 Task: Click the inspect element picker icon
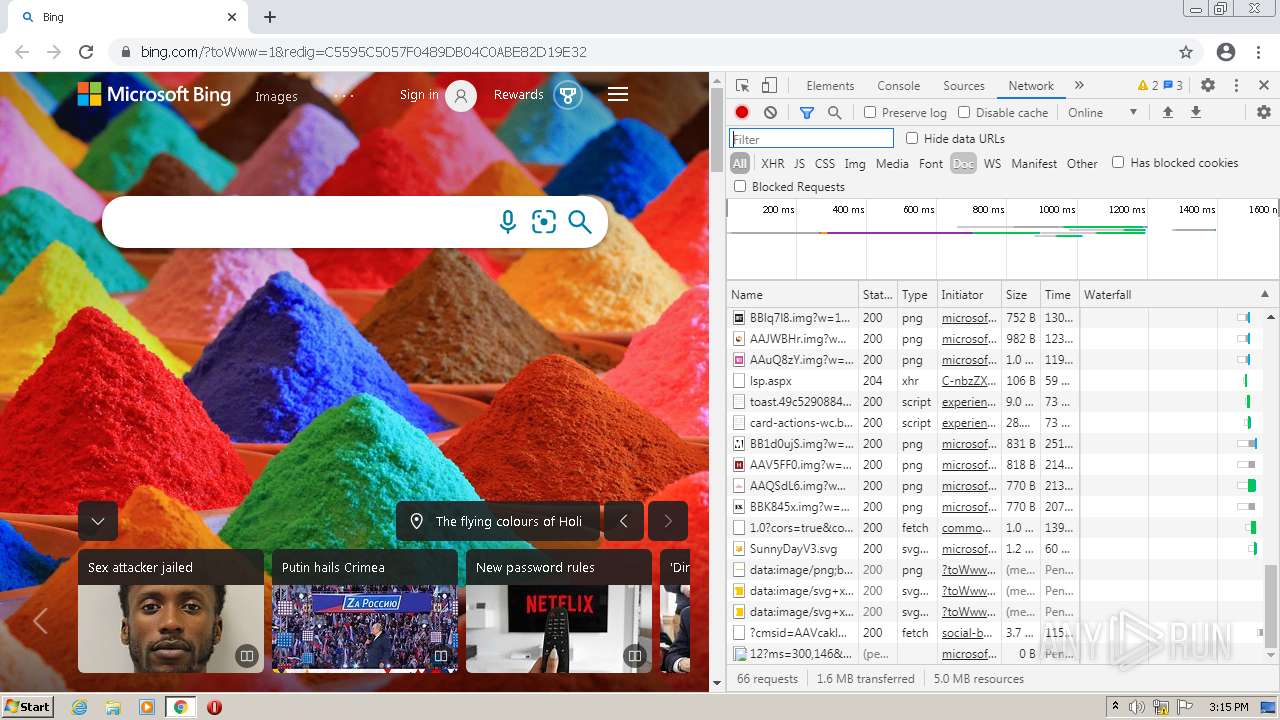[x=742, y=86]
